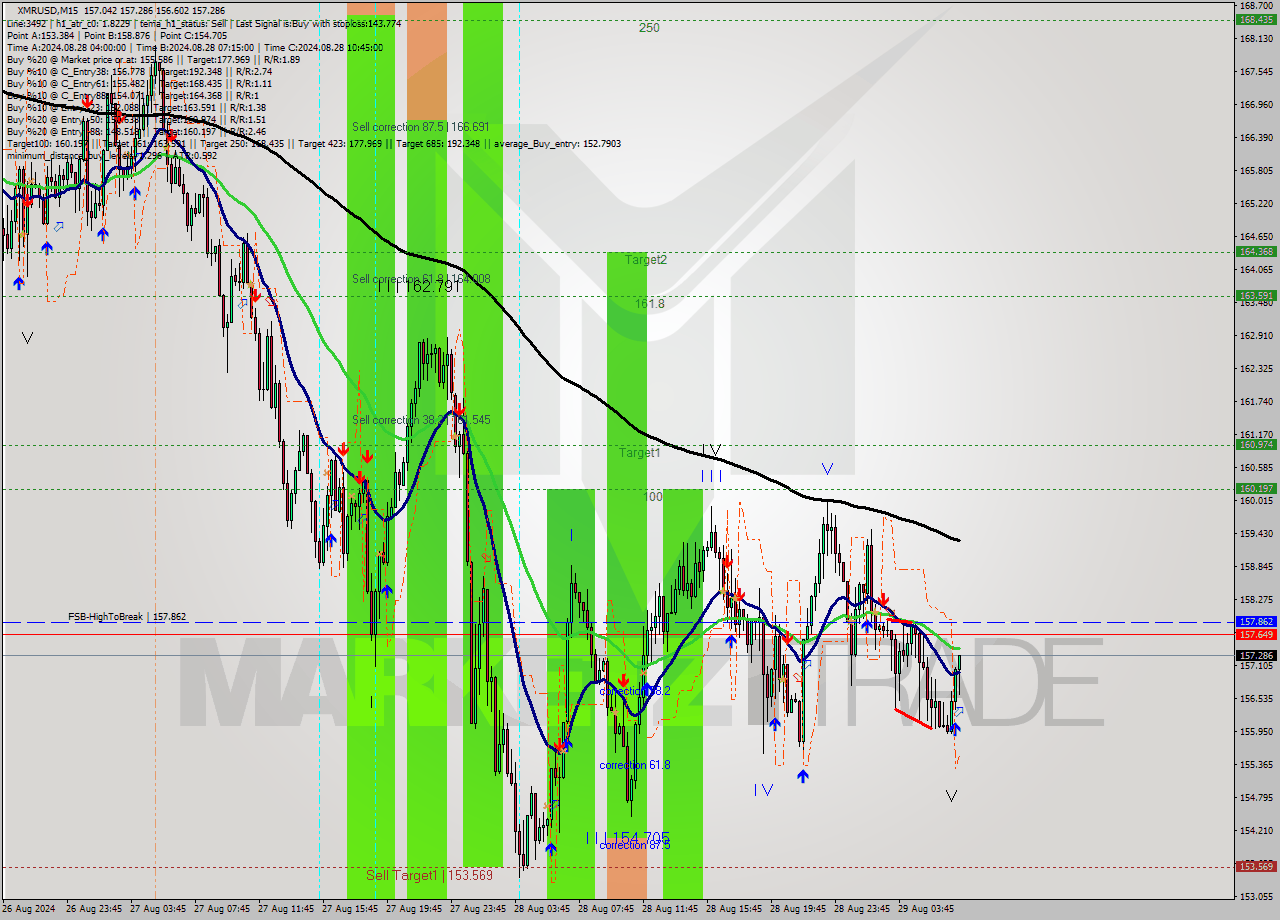Click the '155.365' price axis value

click(1256, 764)
